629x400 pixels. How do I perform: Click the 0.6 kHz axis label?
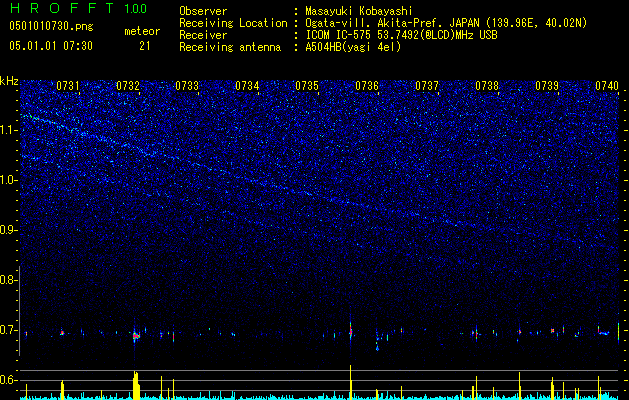click(x=8, y=380)
